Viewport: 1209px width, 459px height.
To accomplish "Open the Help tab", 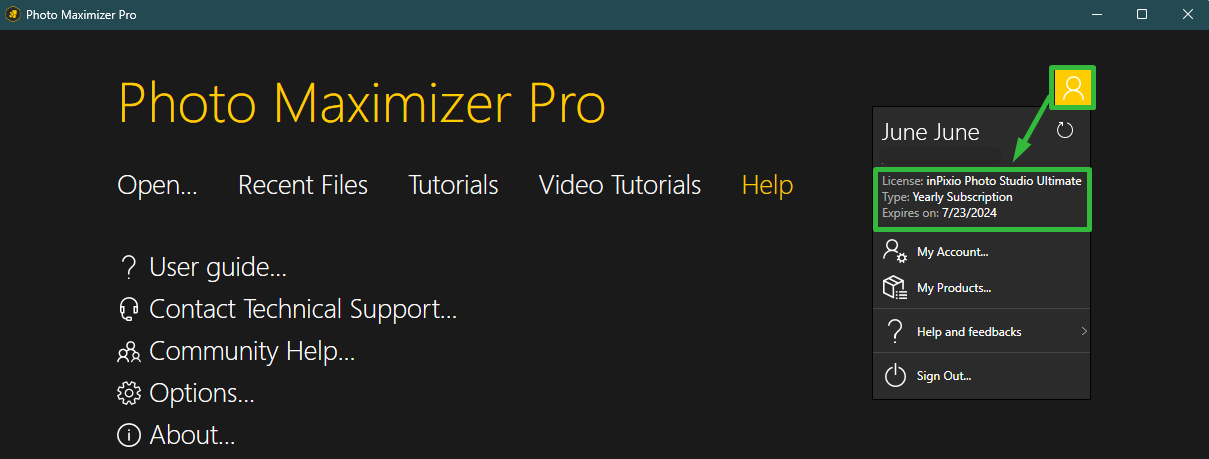I will click(x=768, y=185).
